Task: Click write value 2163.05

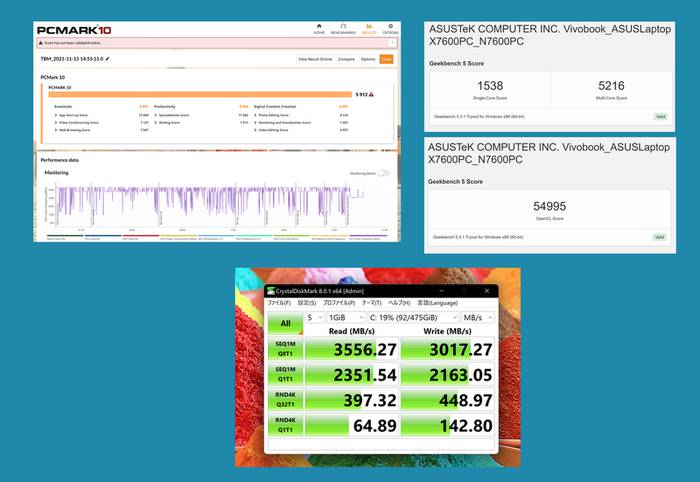Action: (x=461, y=375)
